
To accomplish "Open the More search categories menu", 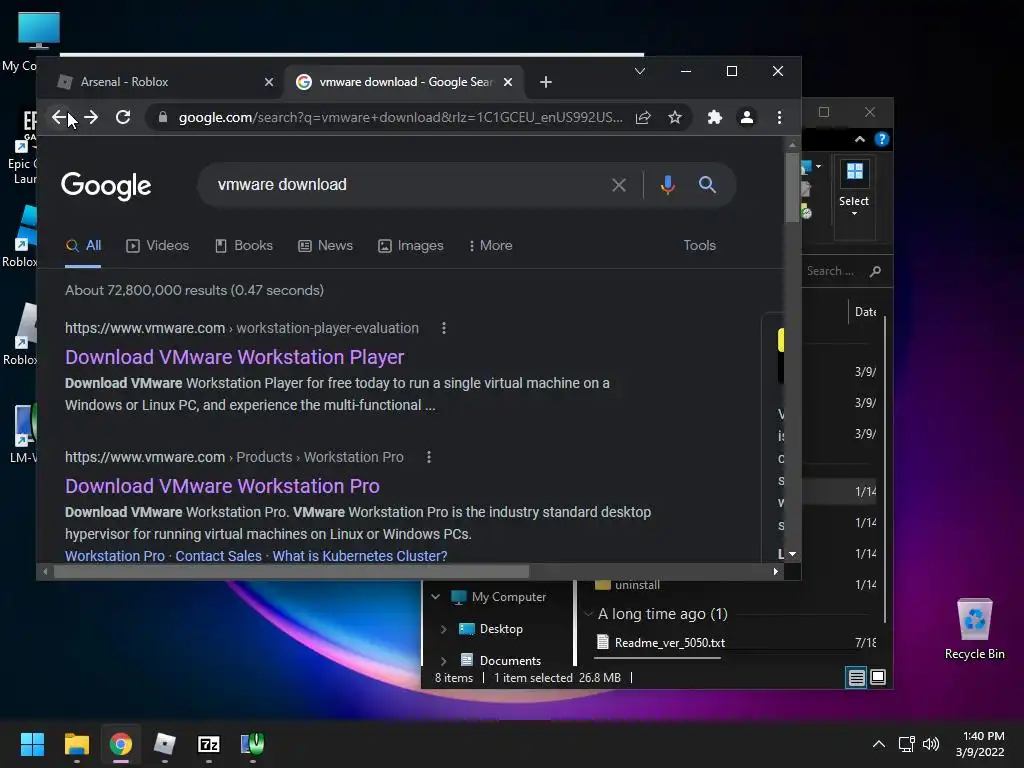I will point(490,246).
